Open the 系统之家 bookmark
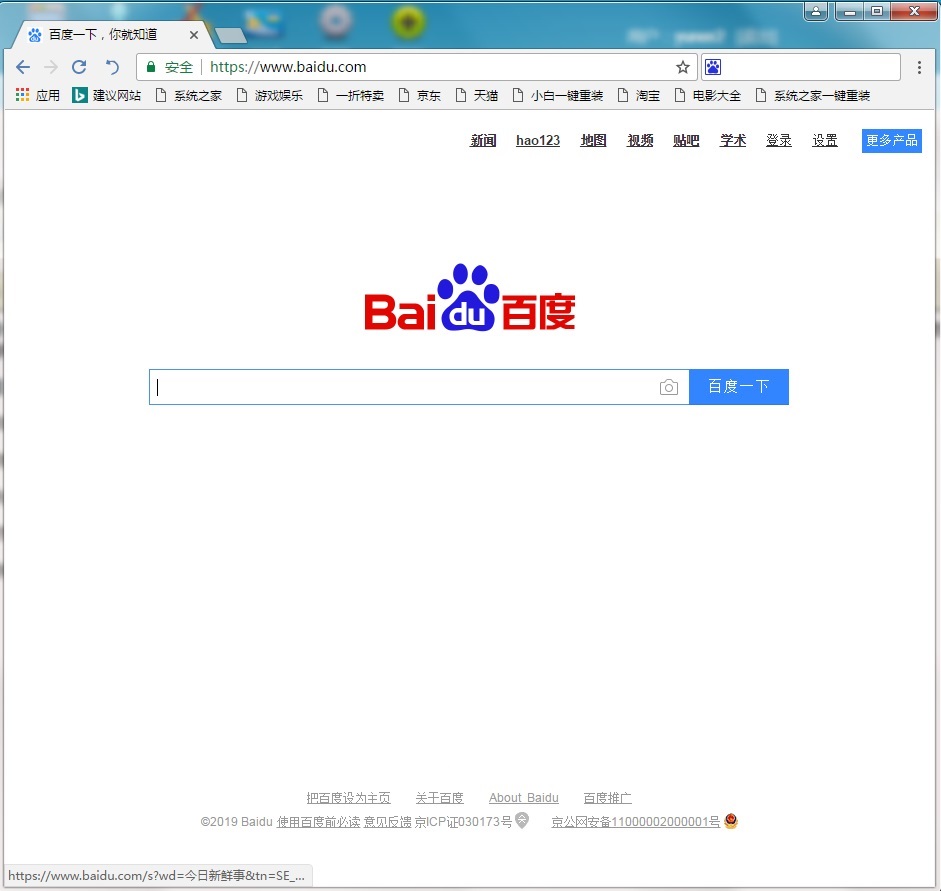This screenshot has width=941, height=891. pos(188,95)
